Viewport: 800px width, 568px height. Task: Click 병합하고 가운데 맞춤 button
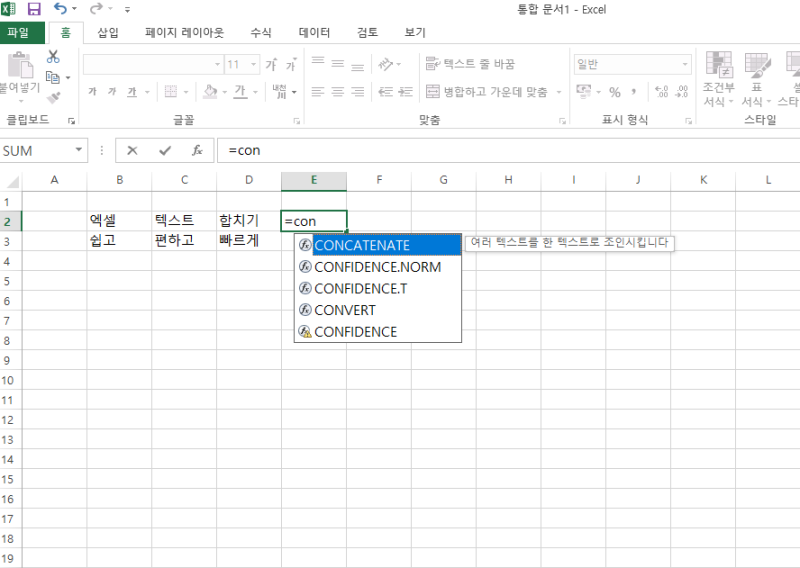tap(486, 92)
